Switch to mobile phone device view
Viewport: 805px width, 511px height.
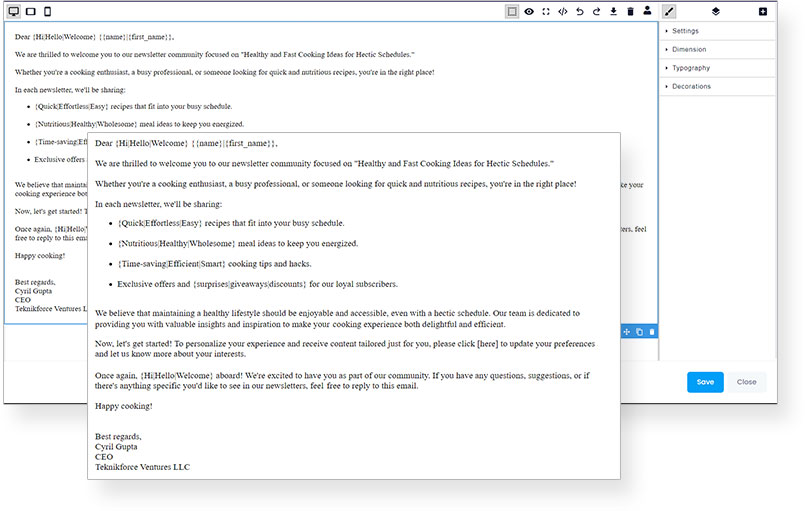(x=47, y=11)
